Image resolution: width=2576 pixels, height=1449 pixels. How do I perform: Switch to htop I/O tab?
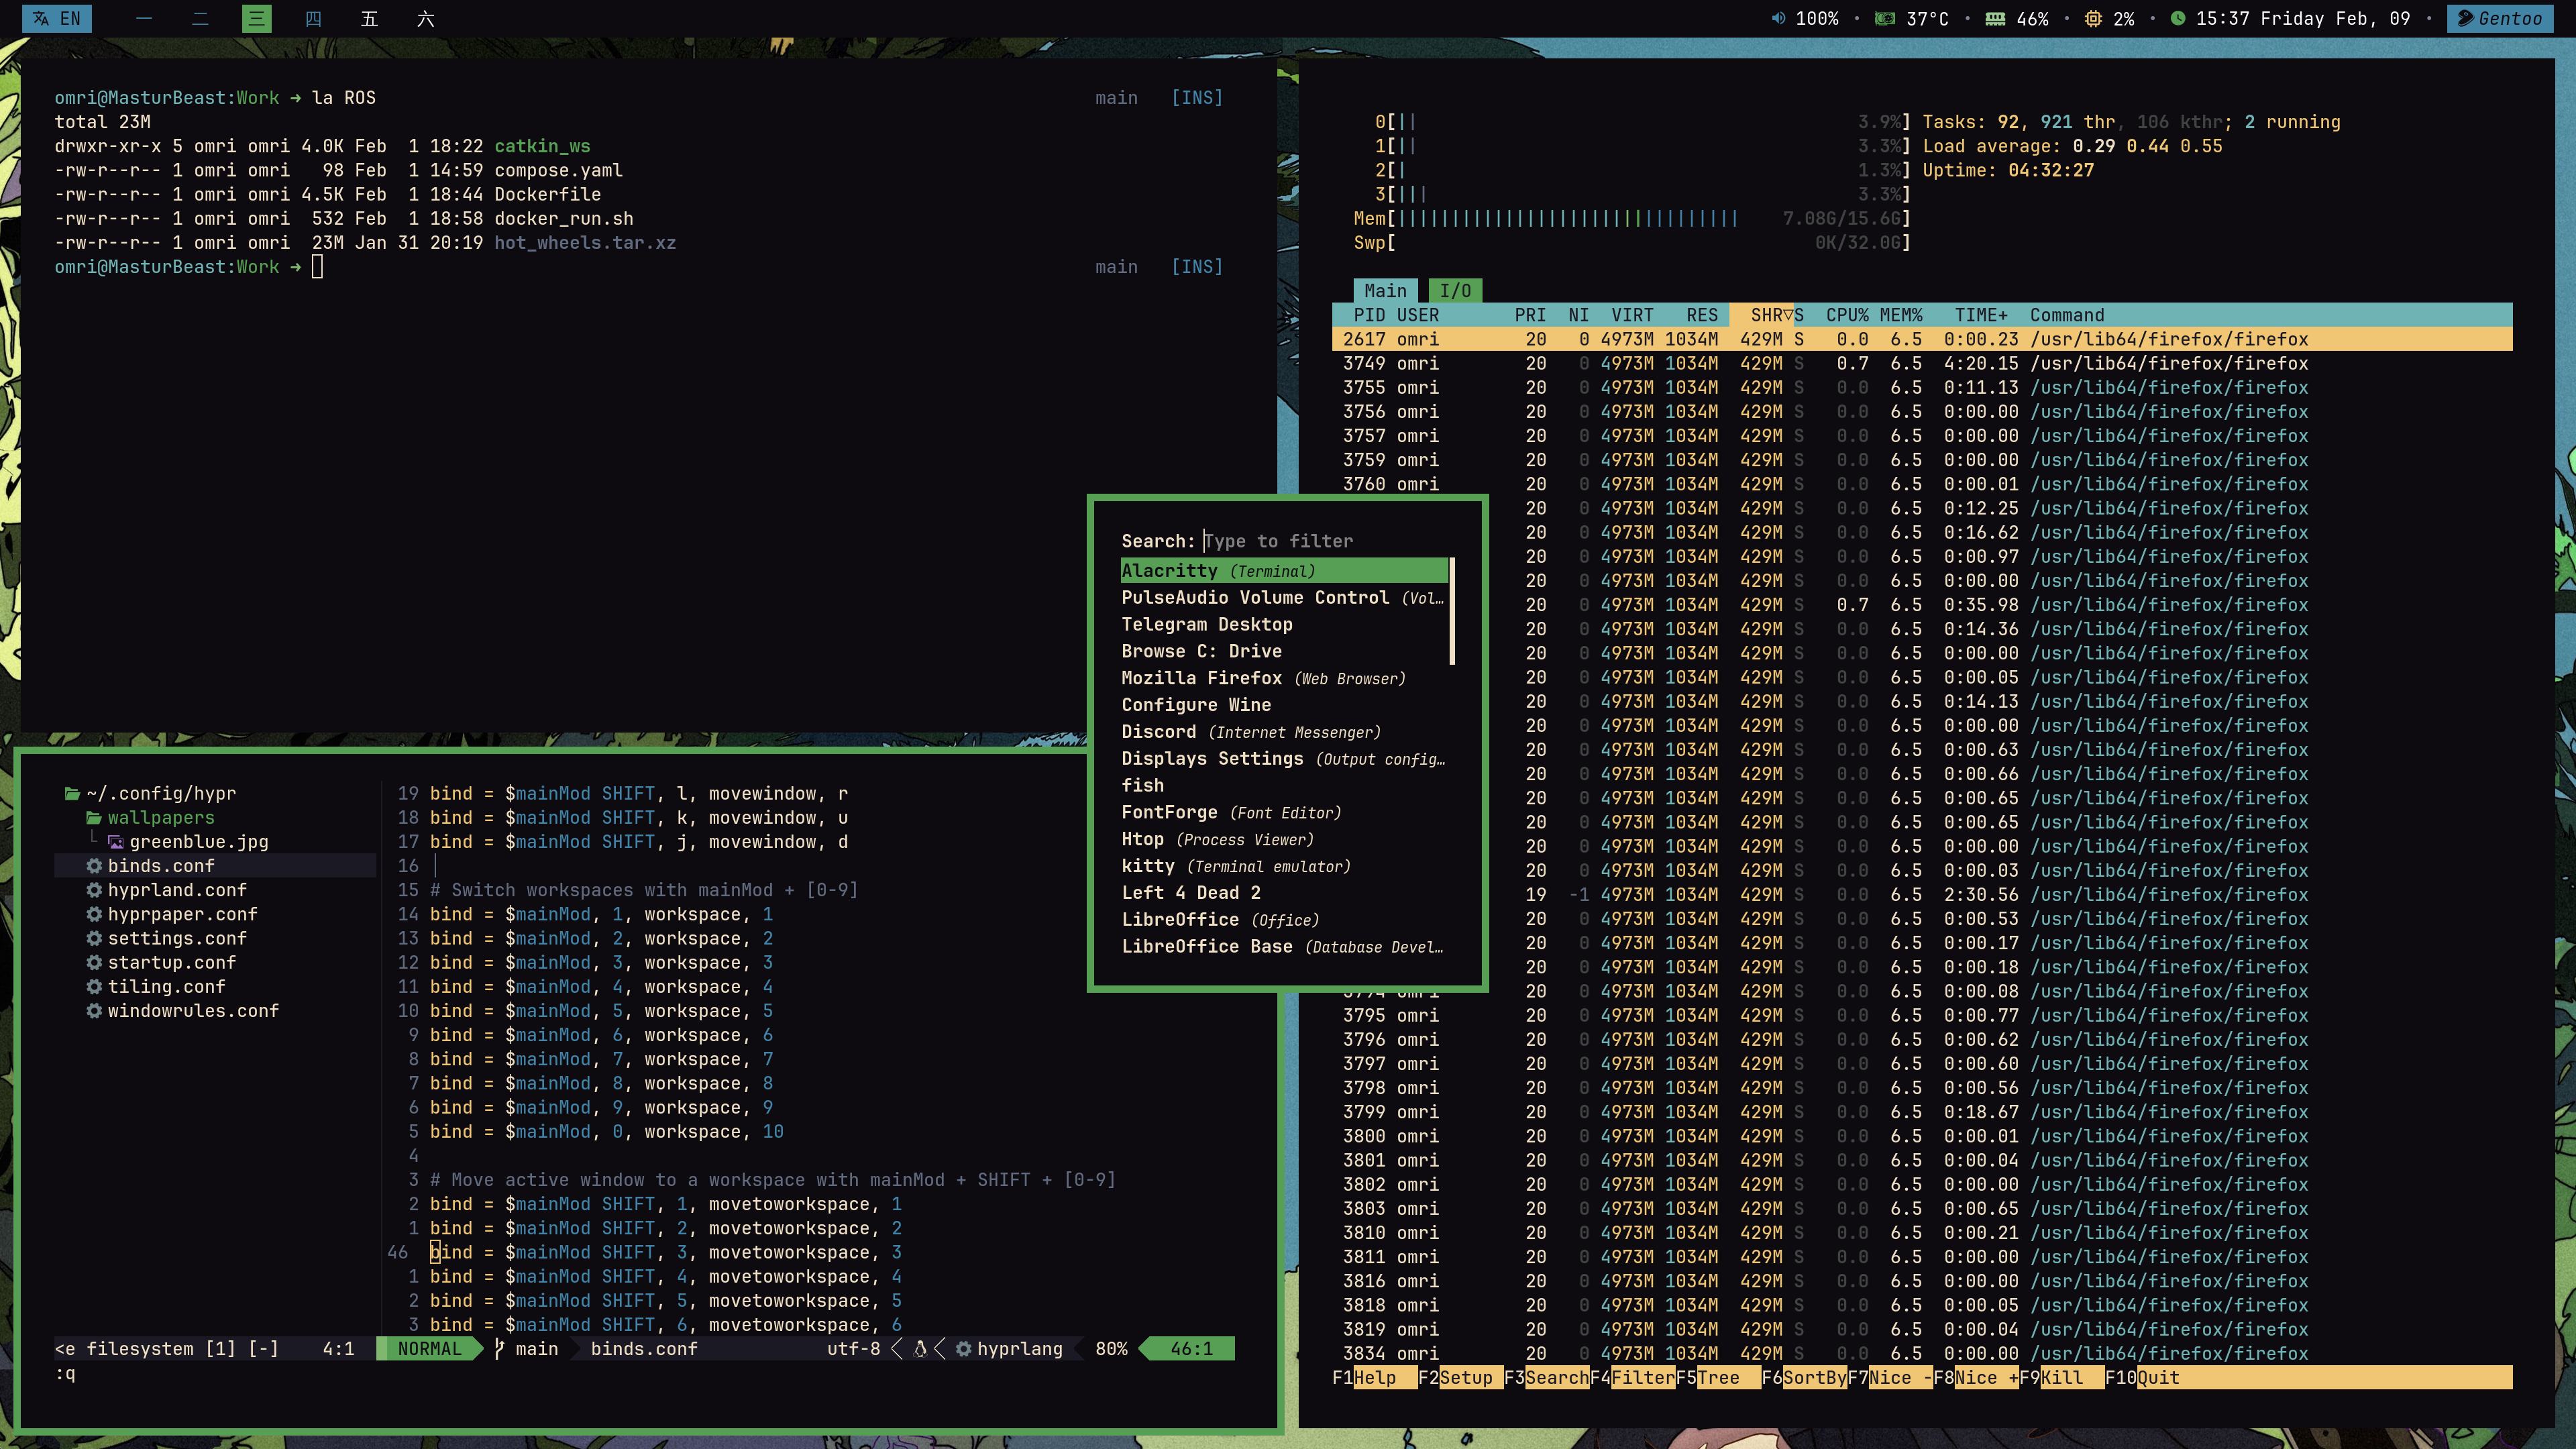point(1455,291)
